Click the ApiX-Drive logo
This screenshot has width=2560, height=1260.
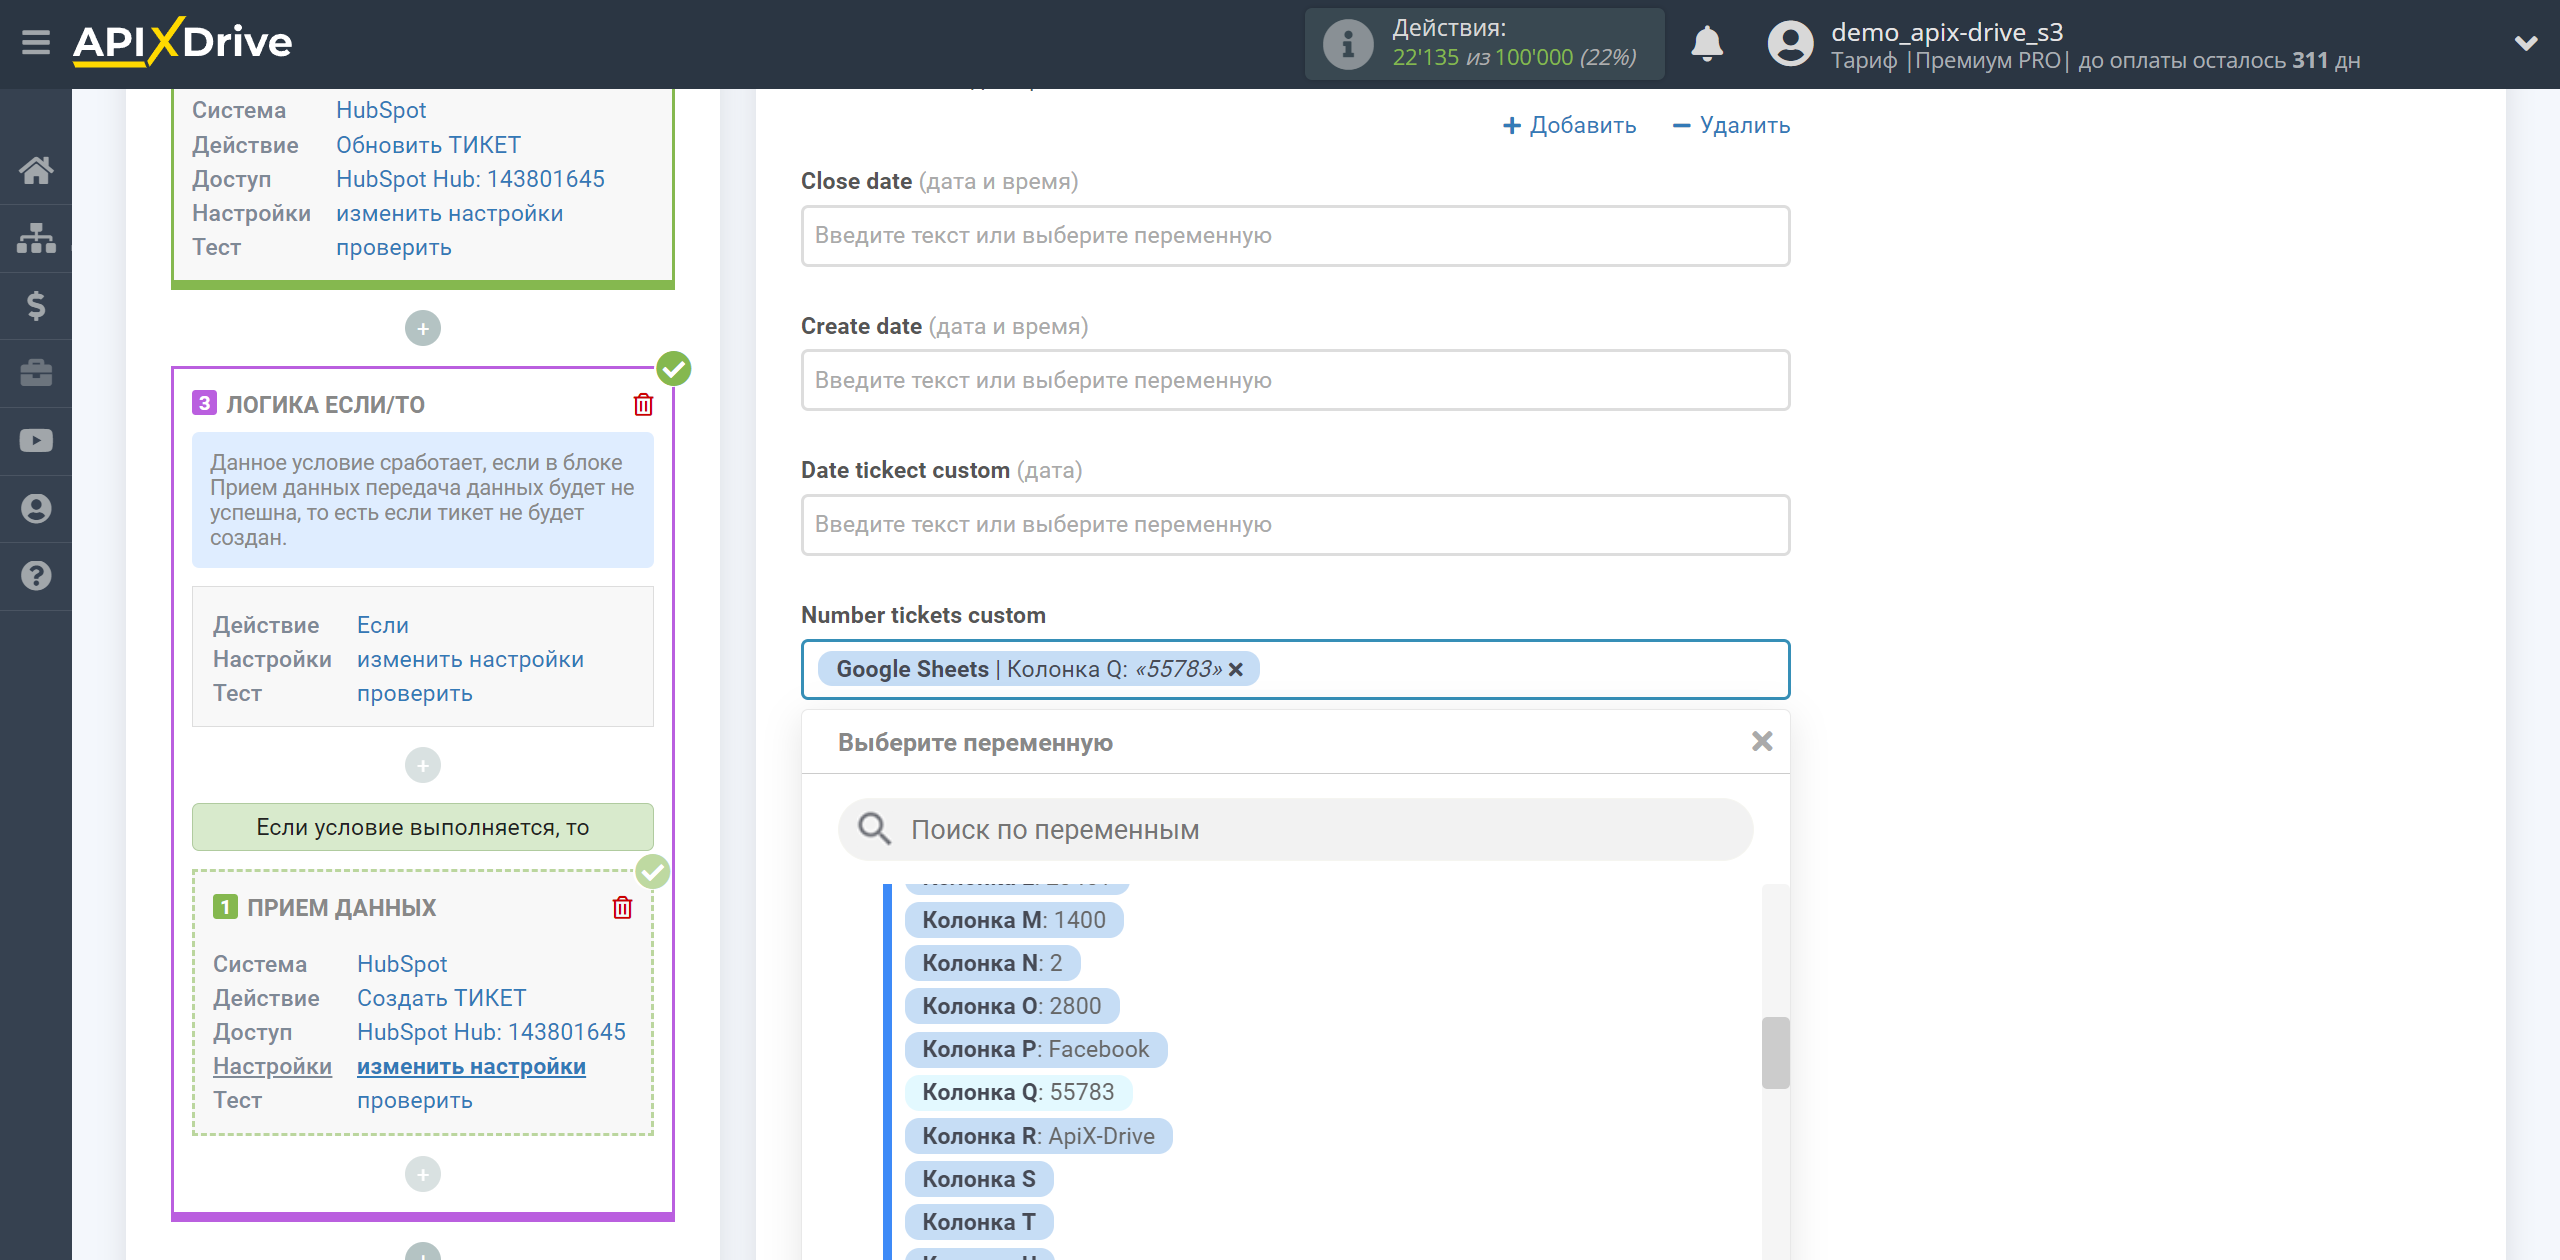[183, 42]
